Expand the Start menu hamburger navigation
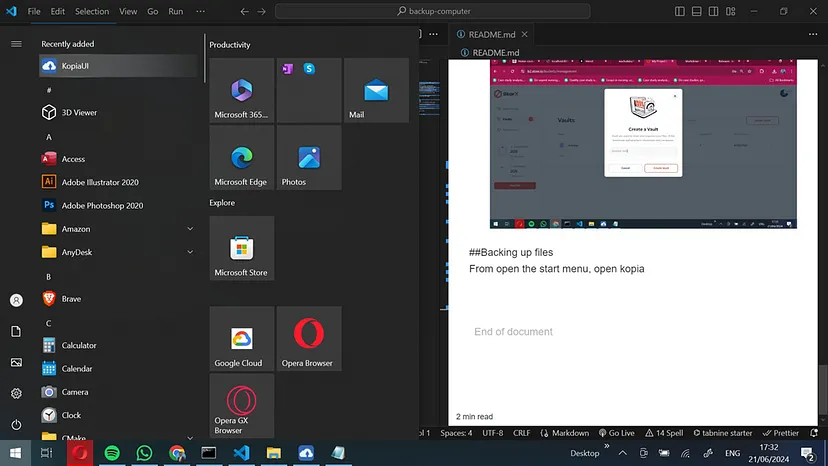828x466 pixels. click(x=16, y=44)
